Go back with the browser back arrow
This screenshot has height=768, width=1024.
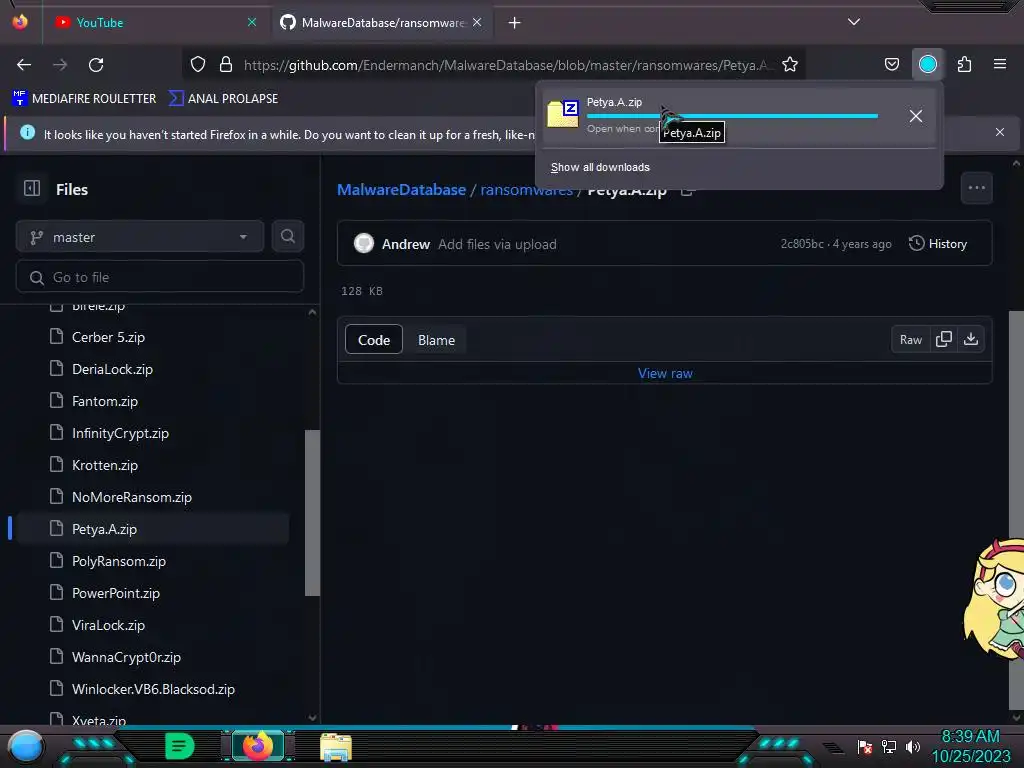pos(24,65)
